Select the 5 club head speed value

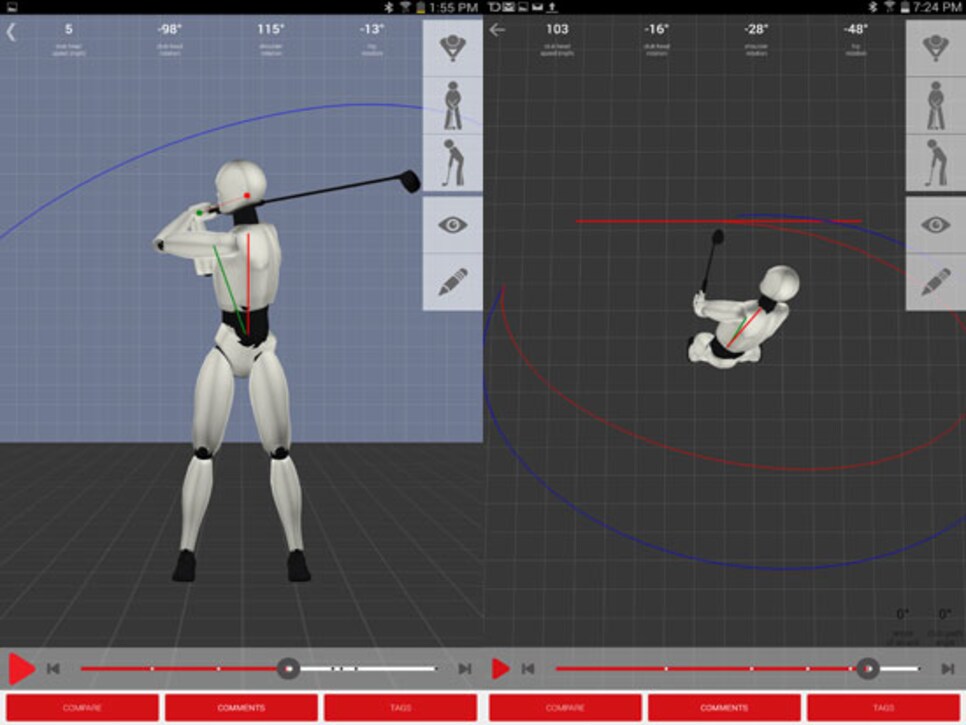click(68, 29)
